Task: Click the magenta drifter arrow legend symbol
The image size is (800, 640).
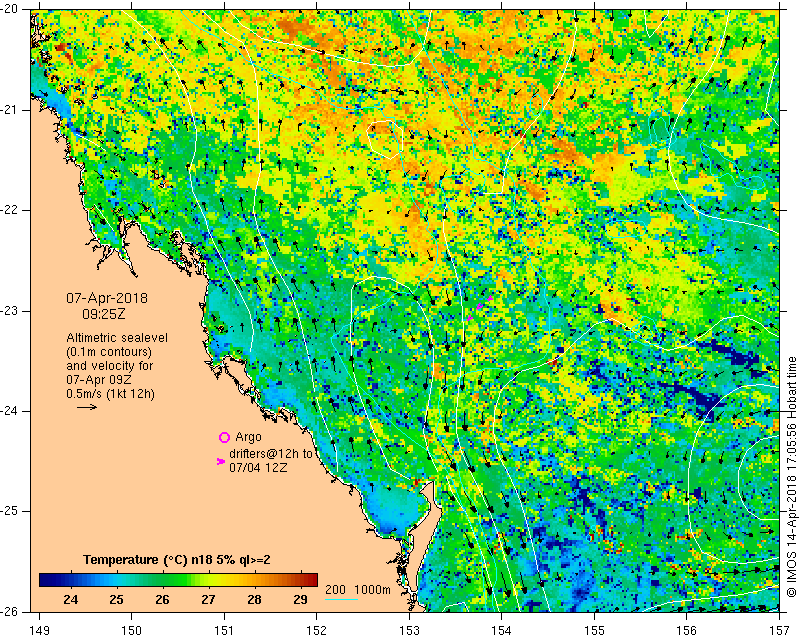Action: pyautogui.click(x=221, y=461)
